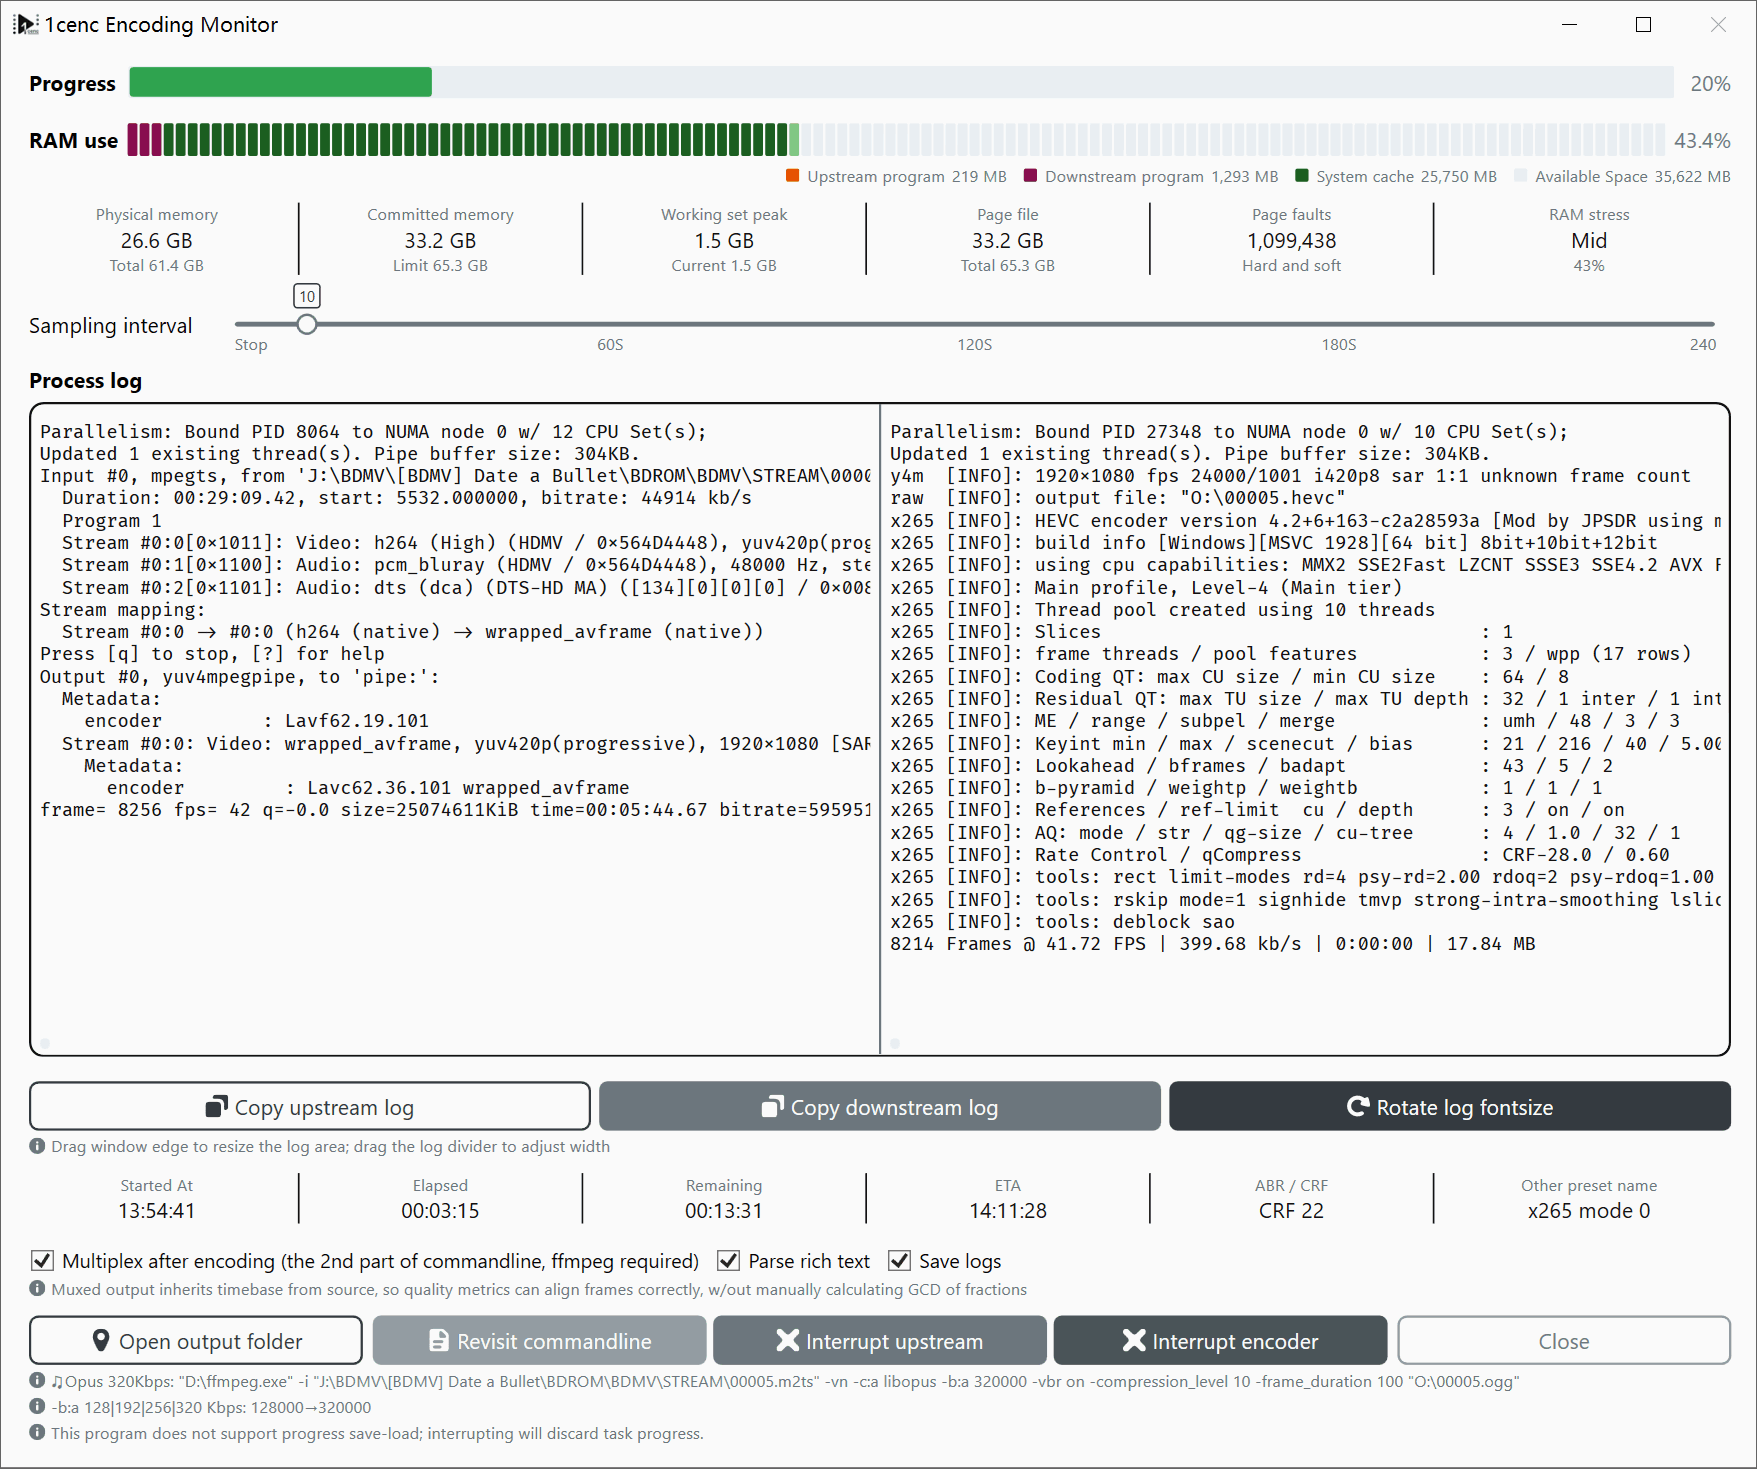Click the orange Upstream program legend swatch
Viewport: 1757px width, 1469px height.
[793, 176]
